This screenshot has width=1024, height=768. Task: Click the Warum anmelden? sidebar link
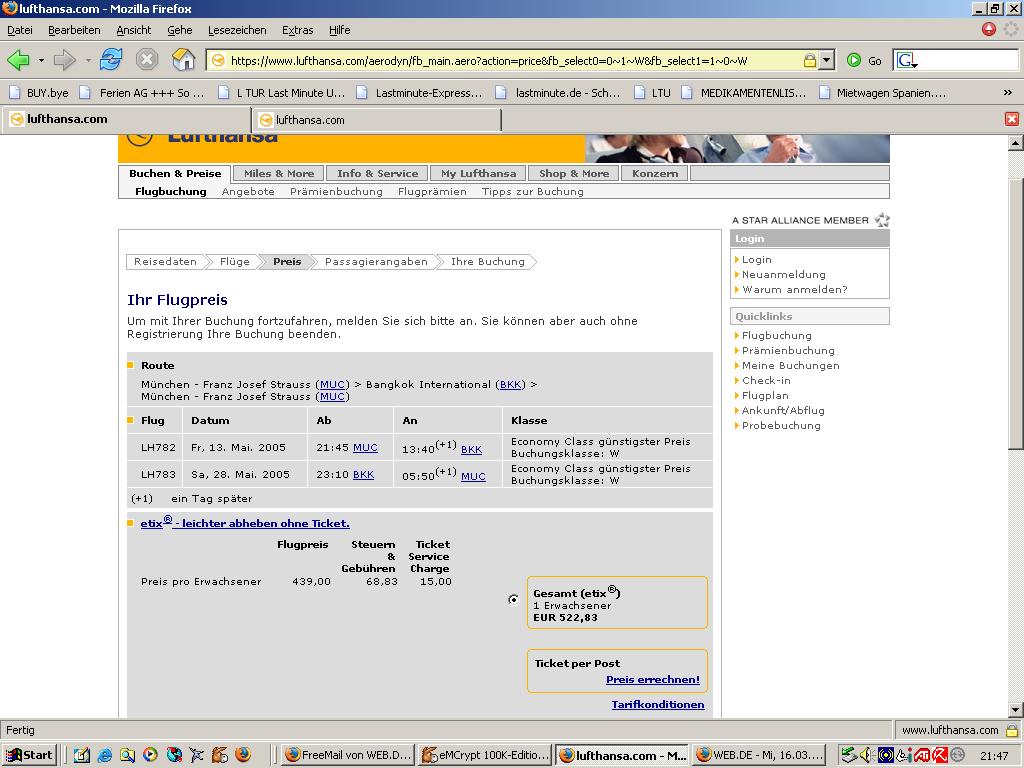(794, 289)
